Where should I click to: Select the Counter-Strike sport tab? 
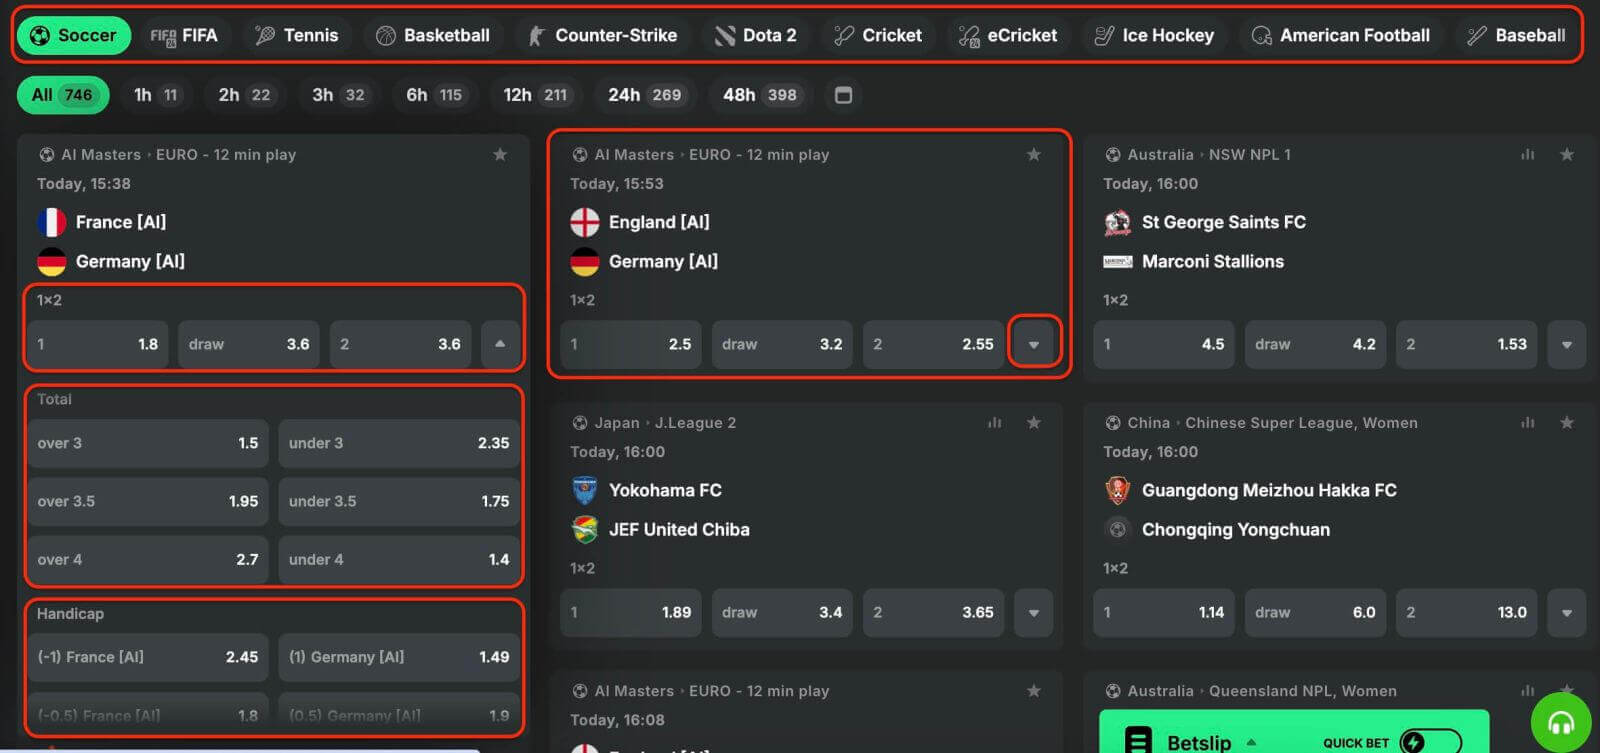click(602, 35)
